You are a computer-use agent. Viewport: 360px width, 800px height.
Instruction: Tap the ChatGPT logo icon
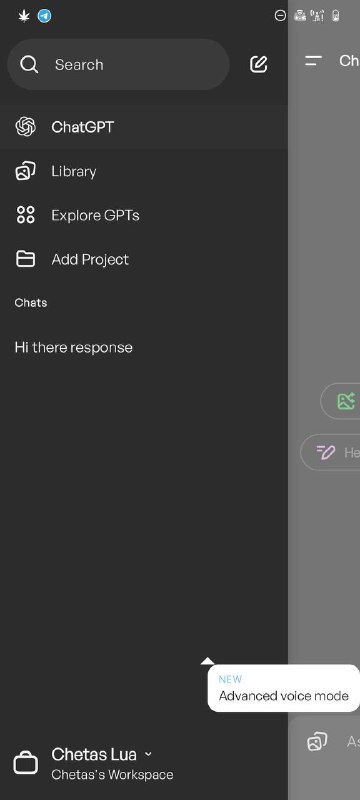25,127
